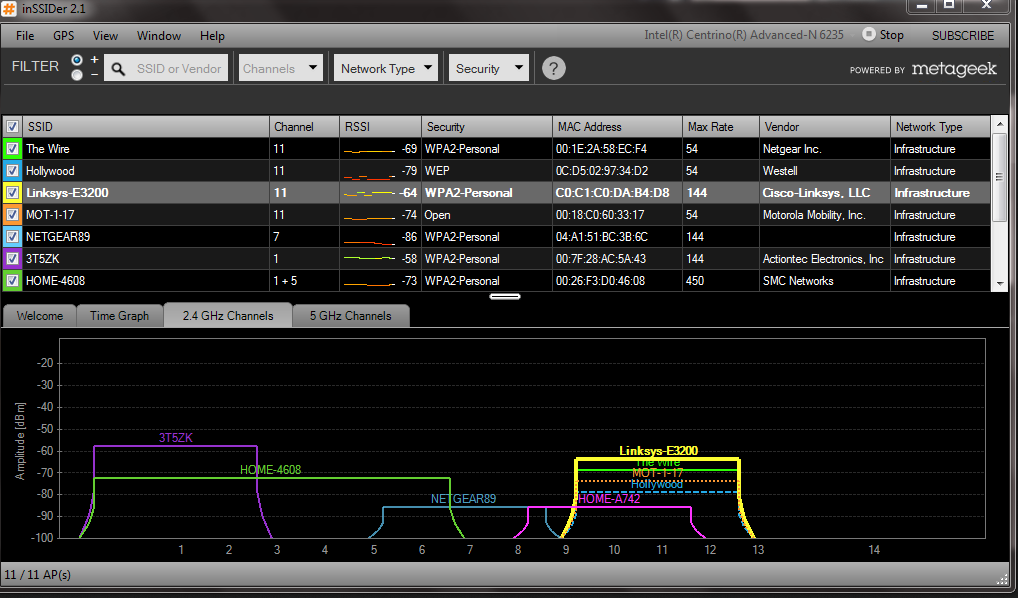The height and width of the screenshot is (598, 1018).
Task: Toggle checkbox for MOT-1-17 network
Action: [12, 215]
